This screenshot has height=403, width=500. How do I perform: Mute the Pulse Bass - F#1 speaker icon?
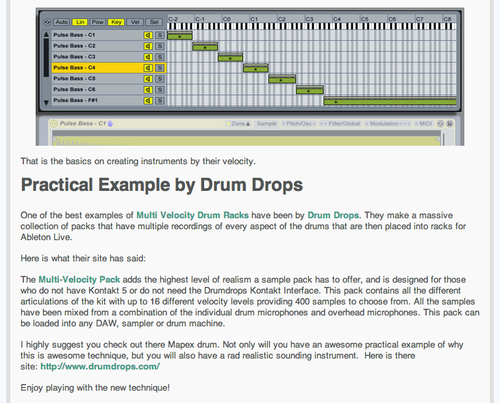click(148, 101)
